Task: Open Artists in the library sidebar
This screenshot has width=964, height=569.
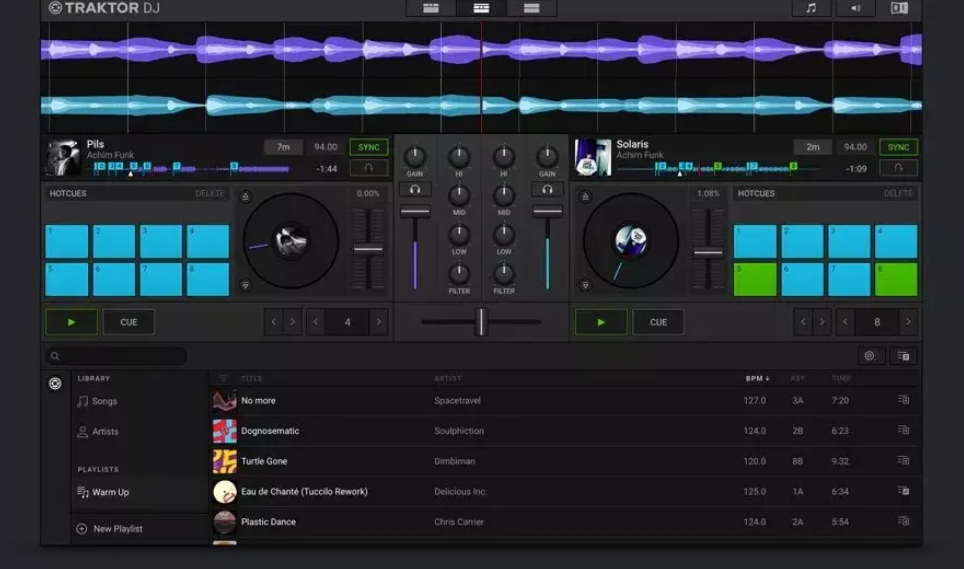Action: tap(98, 431)
